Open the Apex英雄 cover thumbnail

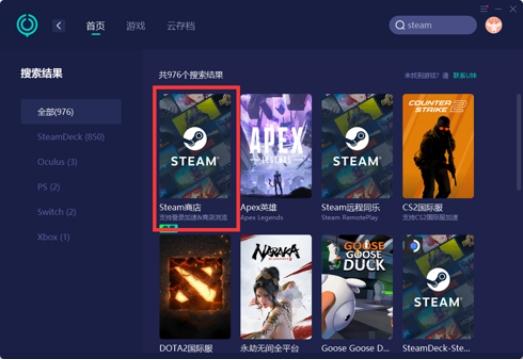[x=276, y=146]
